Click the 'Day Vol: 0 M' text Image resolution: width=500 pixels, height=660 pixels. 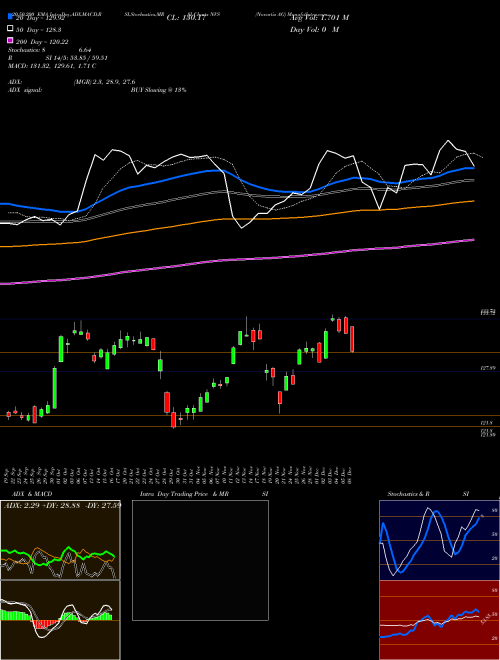pos(314,30)
